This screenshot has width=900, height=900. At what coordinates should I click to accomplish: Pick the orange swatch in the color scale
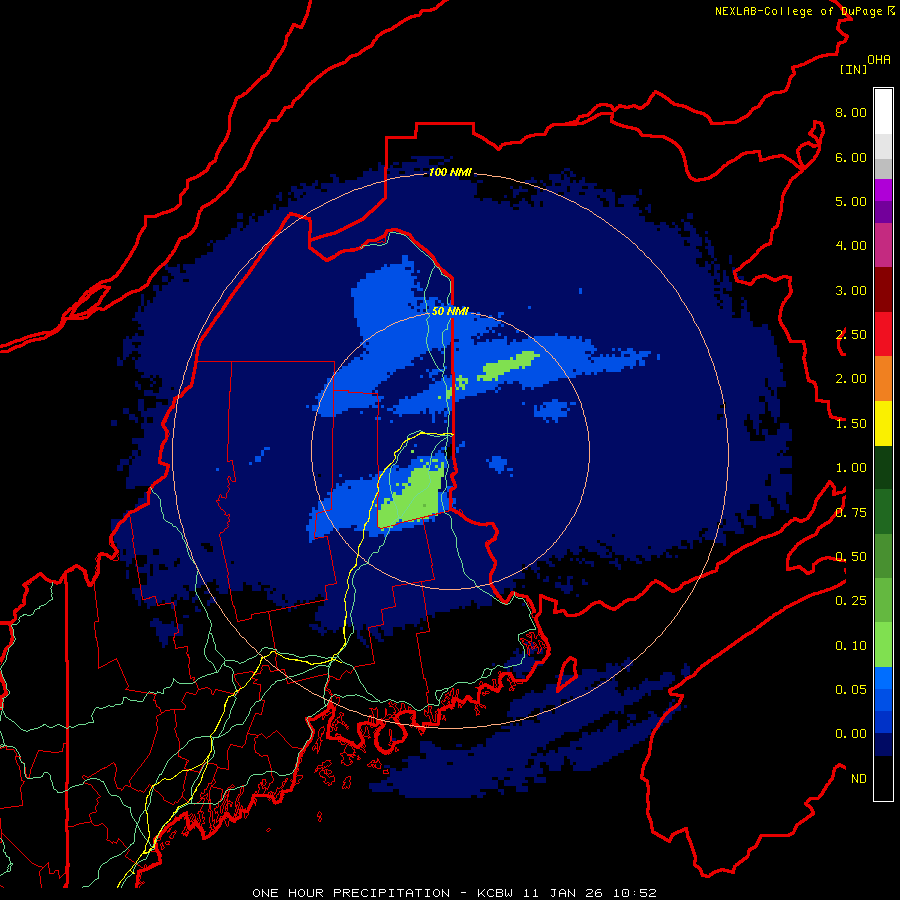click(883, 379)
